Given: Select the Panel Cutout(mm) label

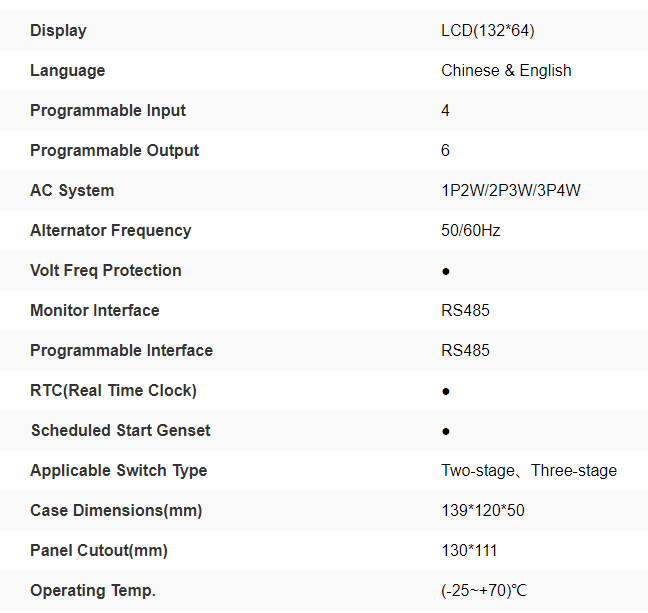Looking at the screenshot, I should 99,551.
